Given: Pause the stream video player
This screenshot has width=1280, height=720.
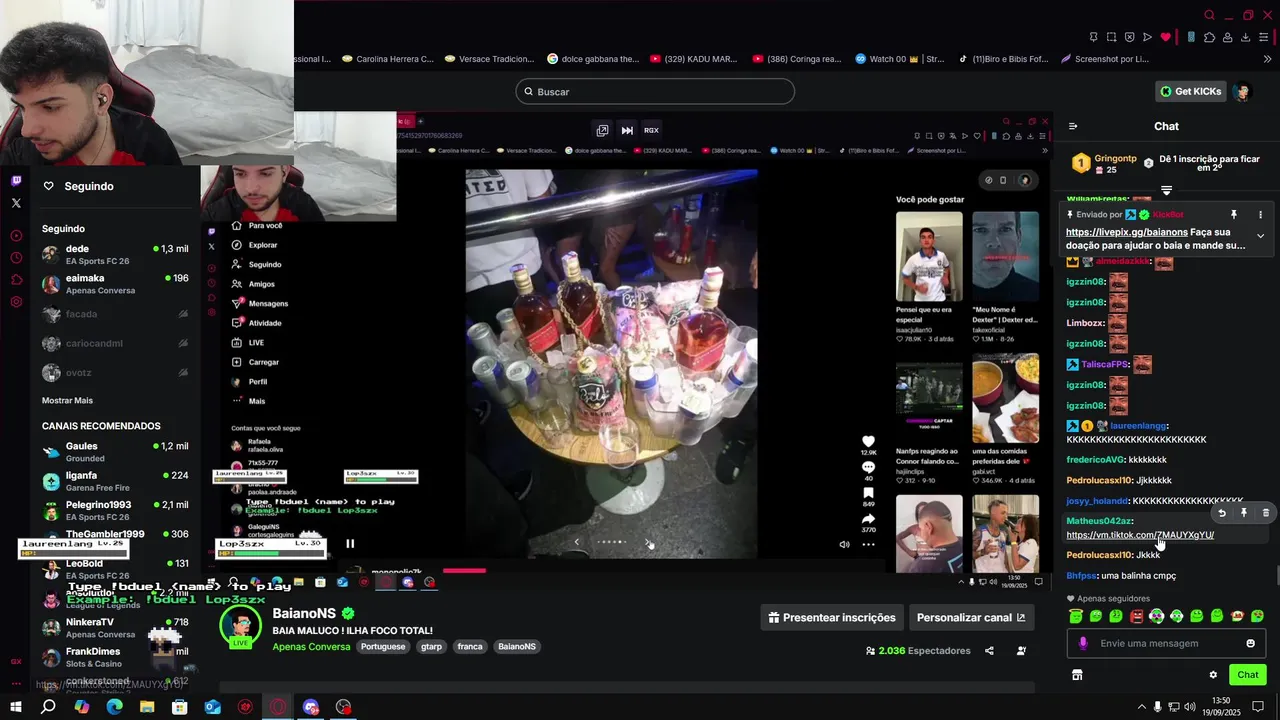Looking at the screenshot, I should [x=350, y=544].
